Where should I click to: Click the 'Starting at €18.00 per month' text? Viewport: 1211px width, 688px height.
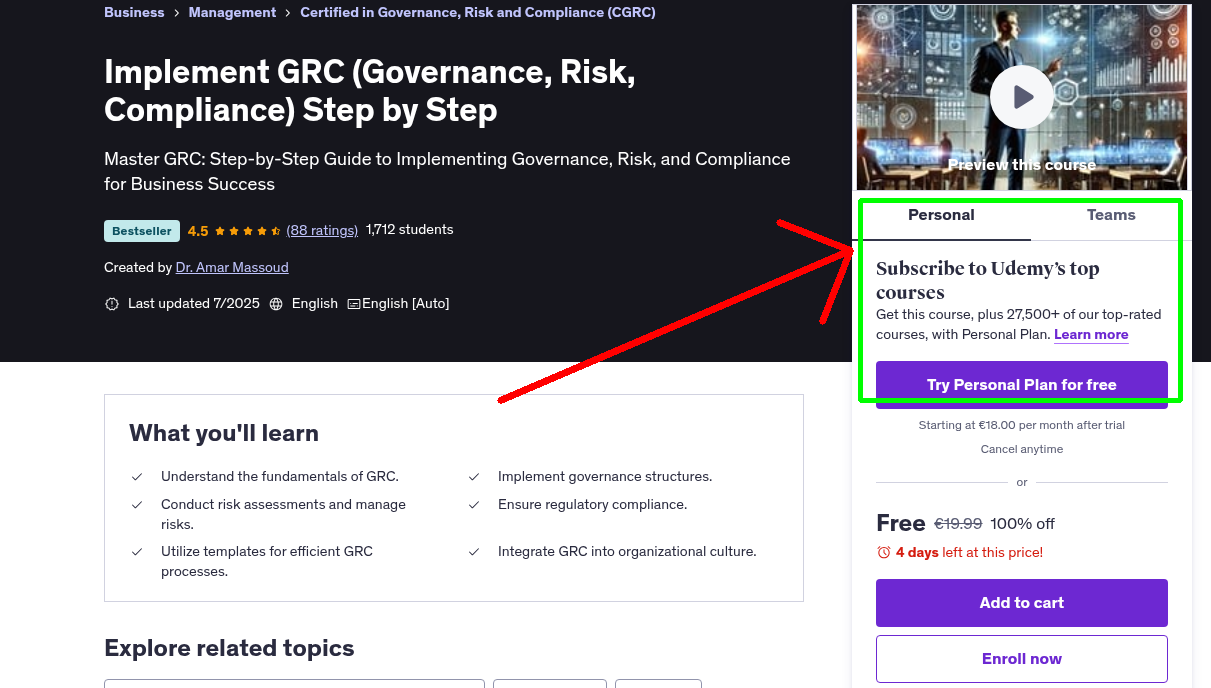tap(1022, 426)
